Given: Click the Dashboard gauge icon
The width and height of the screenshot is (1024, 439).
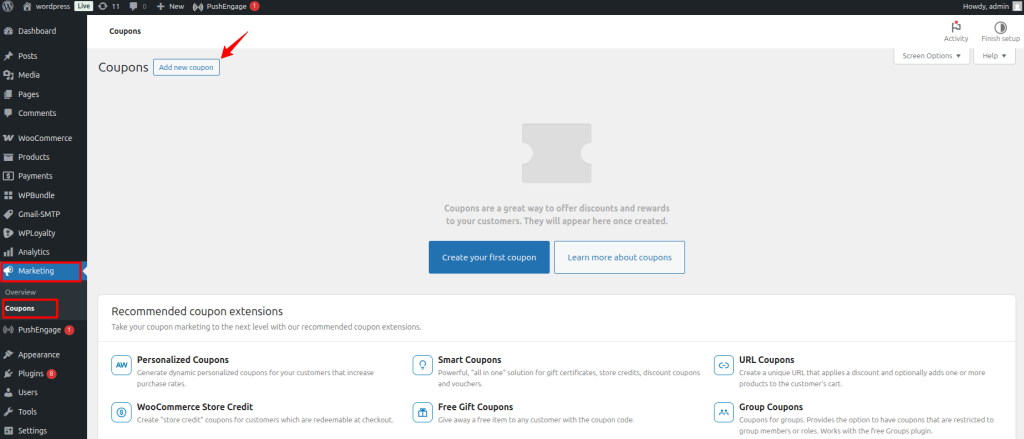Looking at the screenshot, I should click(x=8, y=31).
